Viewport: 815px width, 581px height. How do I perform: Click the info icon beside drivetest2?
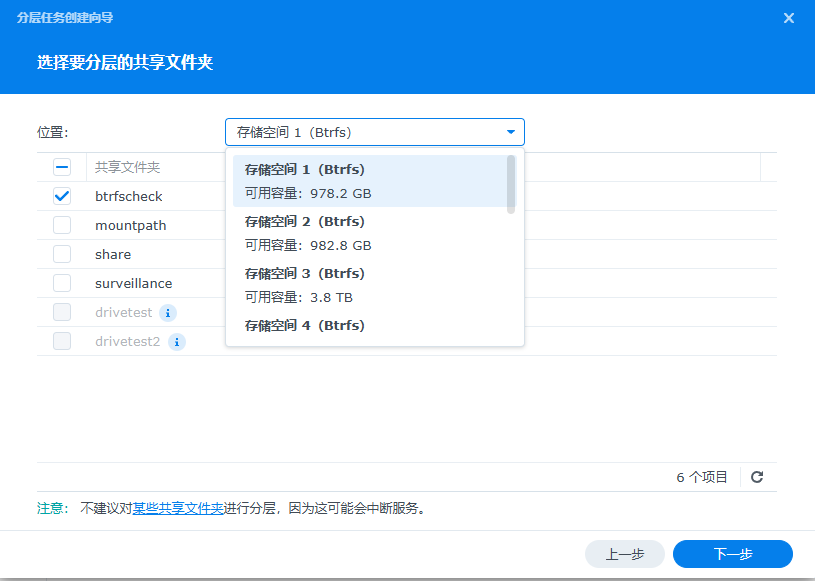[176, 342]
